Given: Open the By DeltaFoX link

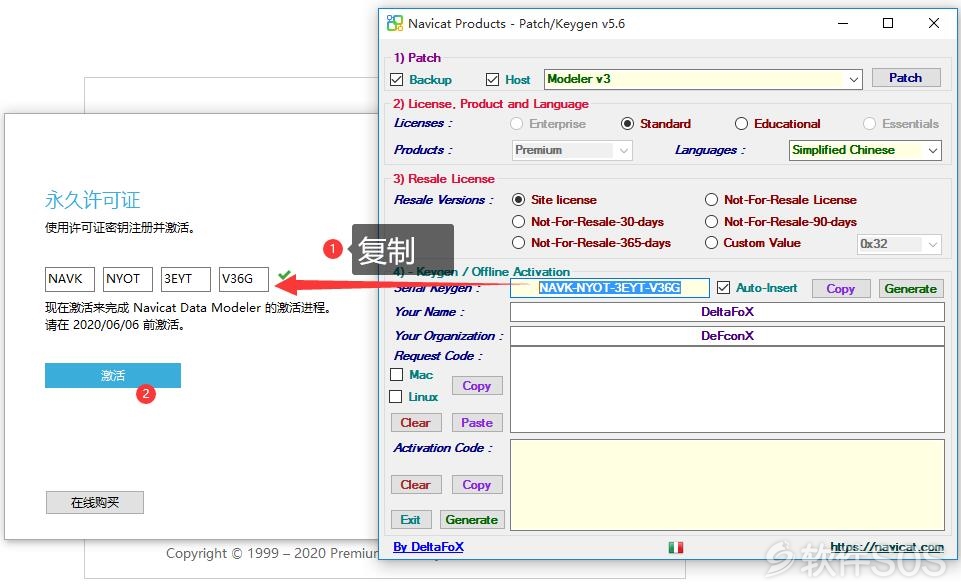Looking at the screenshot, I should (x=428, y=547).
